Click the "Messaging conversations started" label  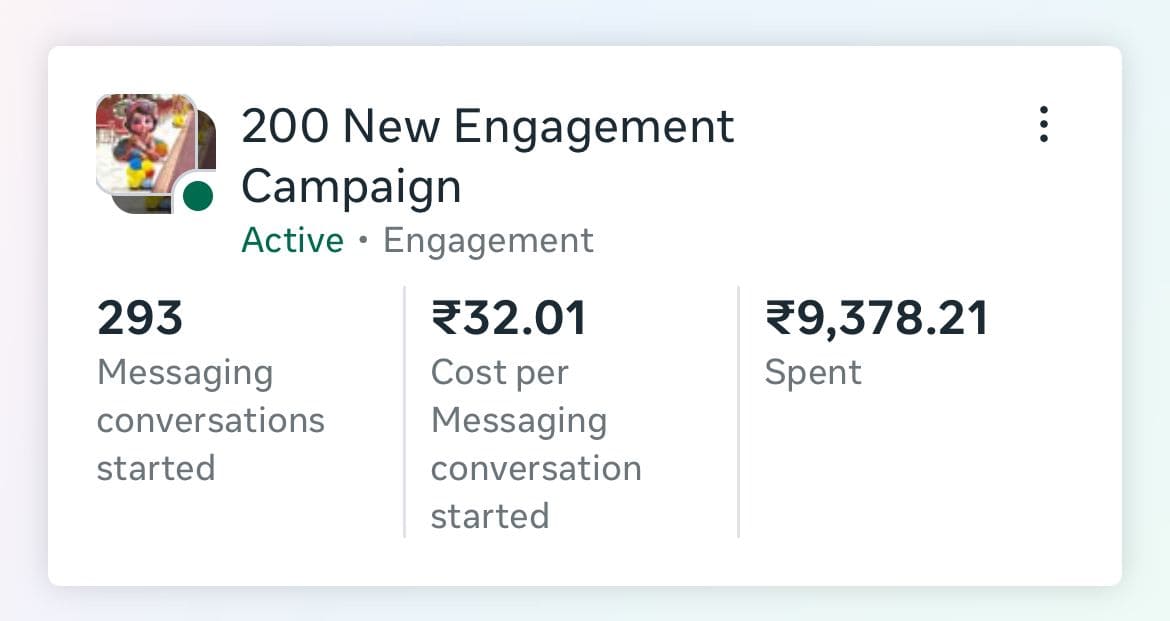[210, 420]
